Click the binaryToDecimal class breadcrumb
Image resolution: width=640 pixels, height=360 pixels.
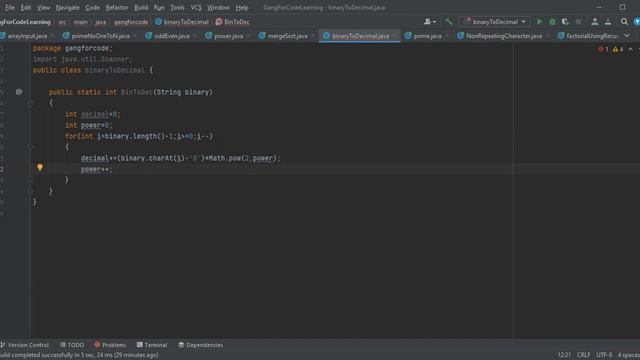coord(182,22)
